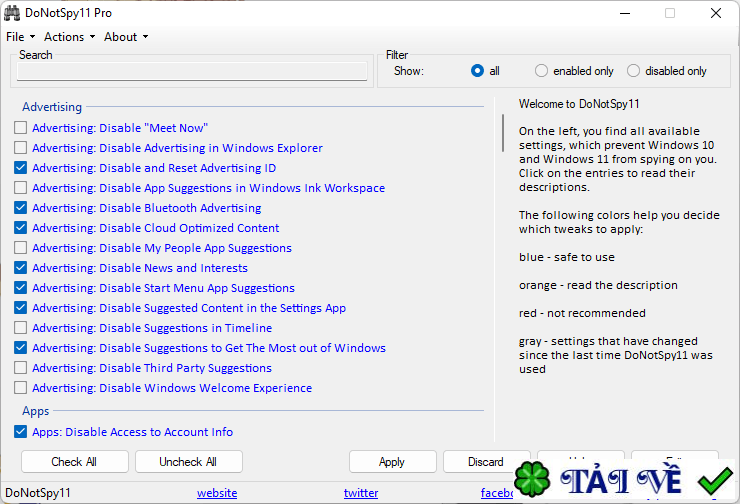Click the Check All button
The height and width of the screenshot is (504, 740).
click(x=75, y=462)
